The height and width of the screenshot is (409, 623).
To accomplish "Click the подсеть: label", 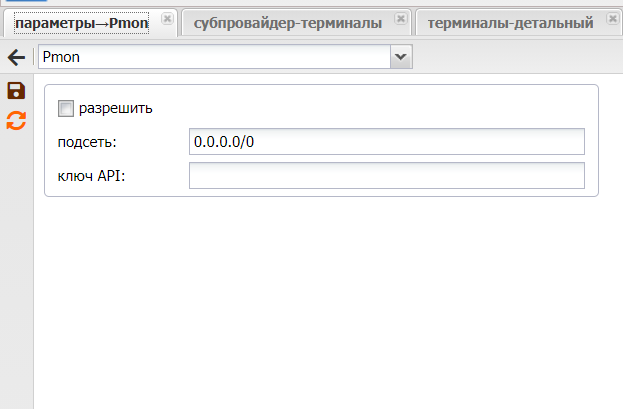I will coord(88,142).
